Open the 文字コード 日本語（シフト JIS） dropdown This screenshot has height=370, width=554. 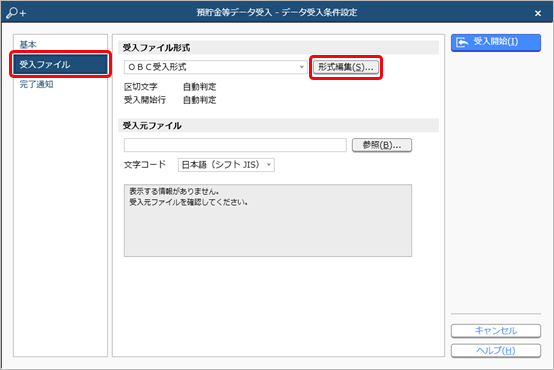pos(226,165)
